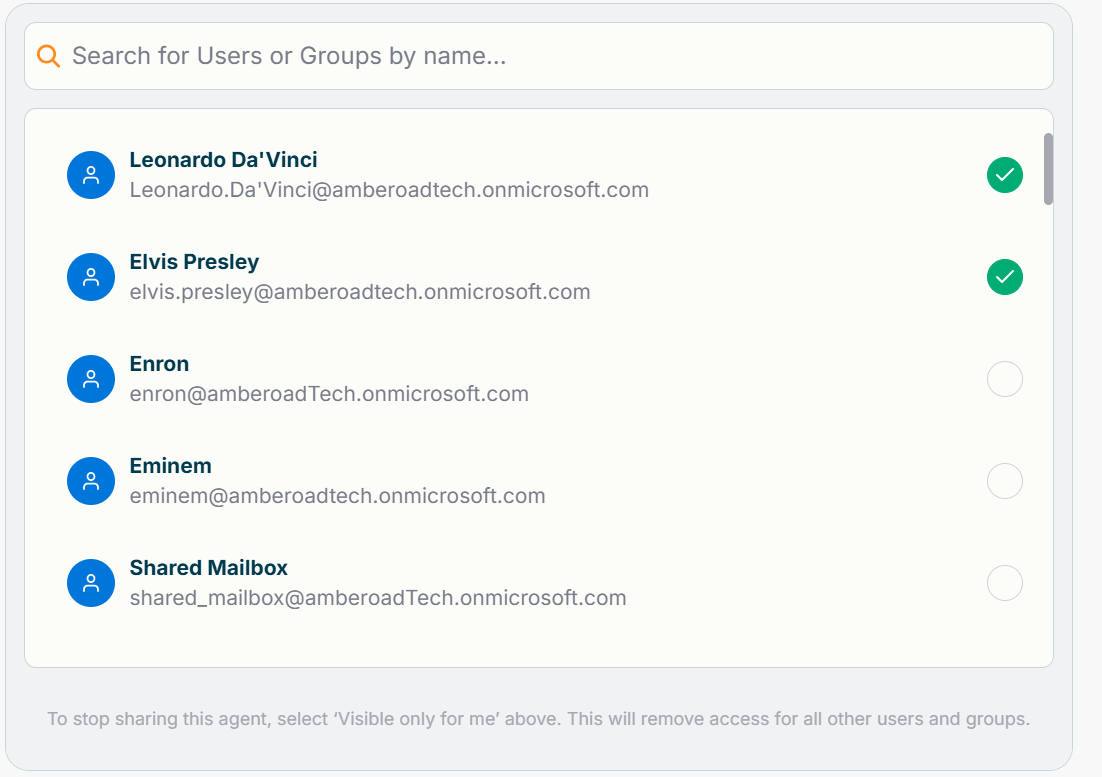Click Leonardo Da'Vinci's user avatar icon
This screenshot has width=1102, height=777.
pyautogui.click(x=91, y=175)
